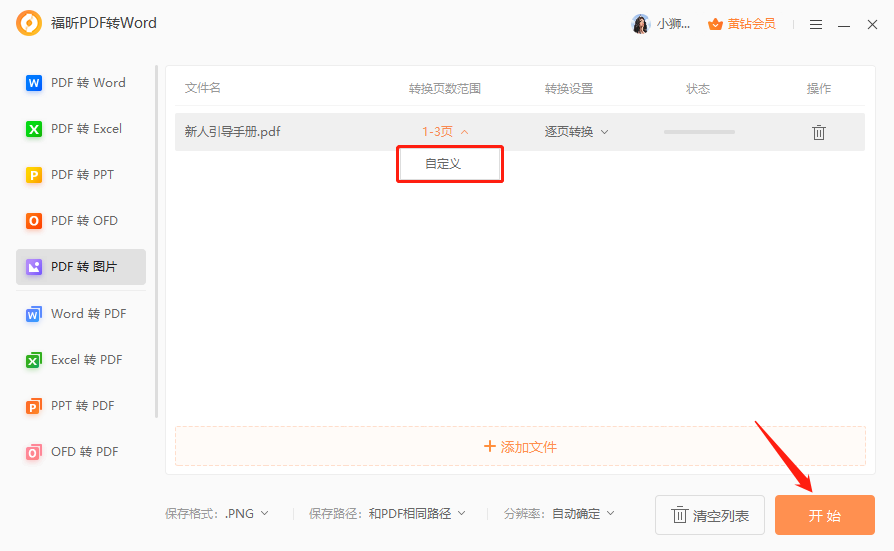Click 添加文件 to add files
This screenshot has width=894, height=551.
(520, 447)
